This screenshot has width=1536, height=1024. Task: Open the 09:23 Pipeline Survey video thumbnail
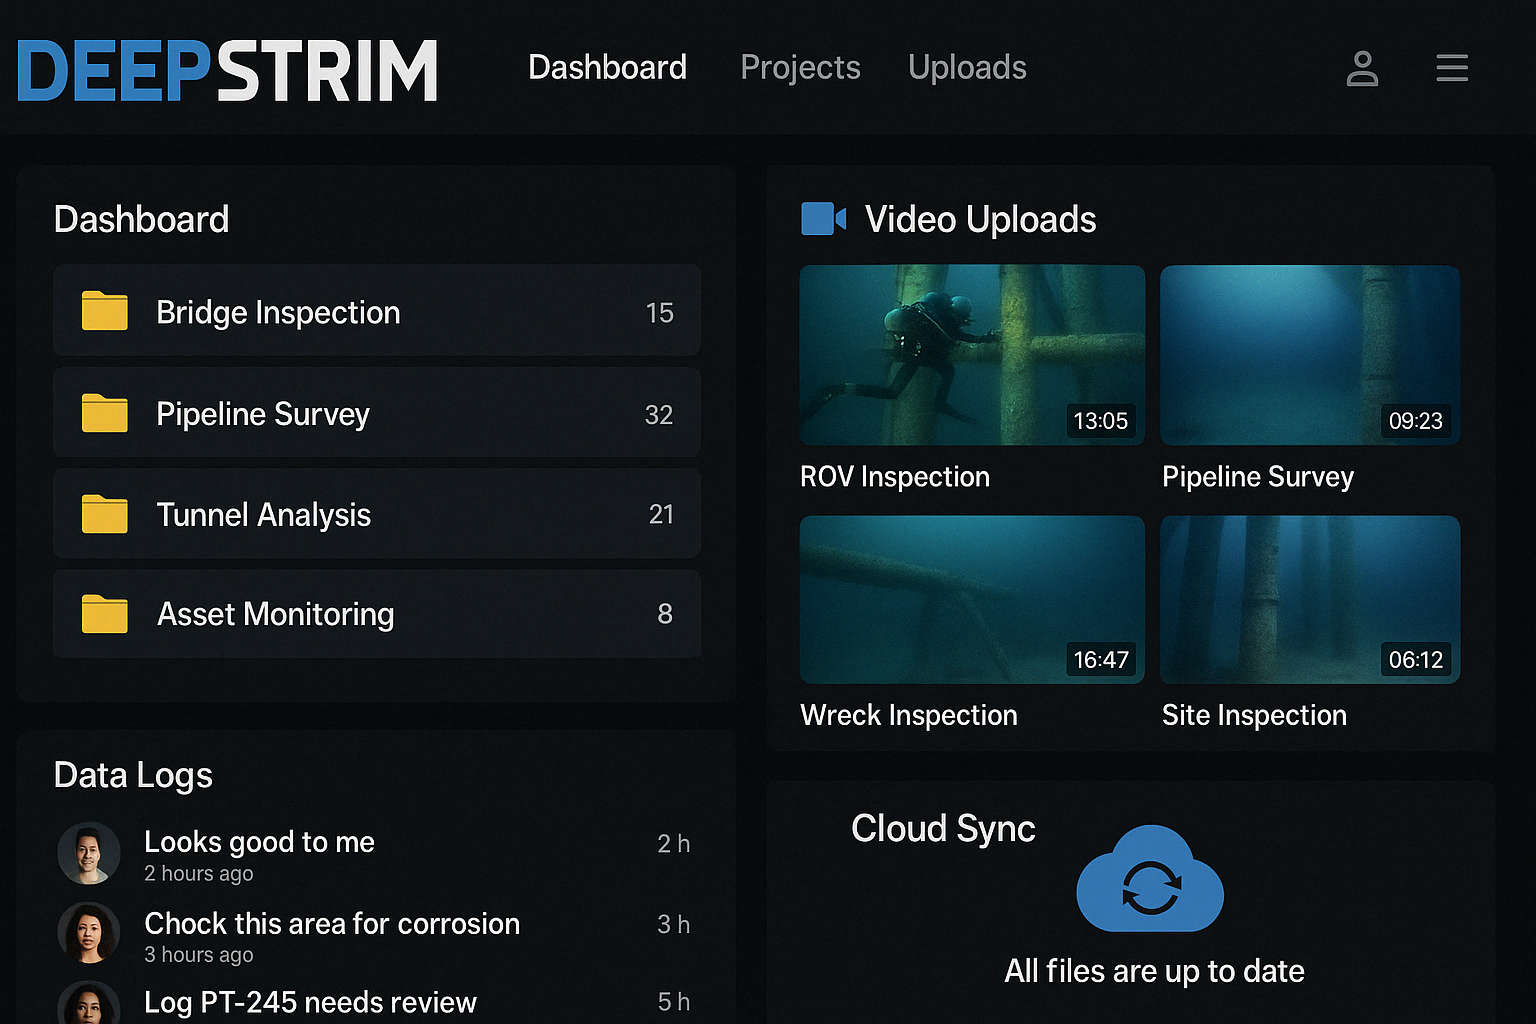(x=1310, y=355)
